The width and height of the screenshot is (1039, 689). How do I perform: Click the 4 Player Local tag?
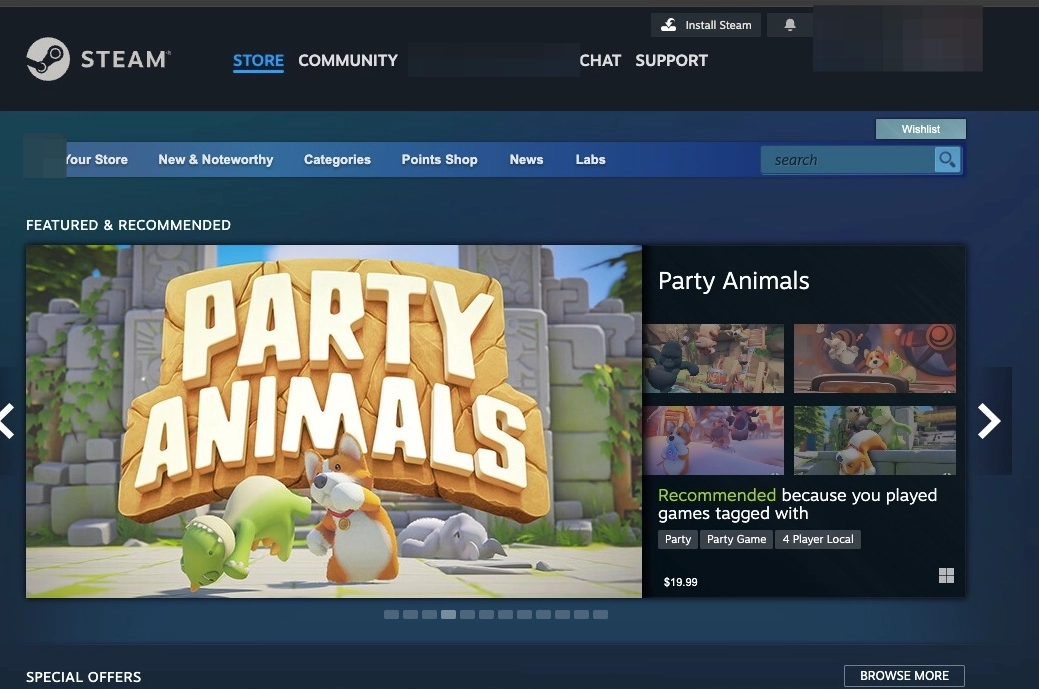click(818, 539)
